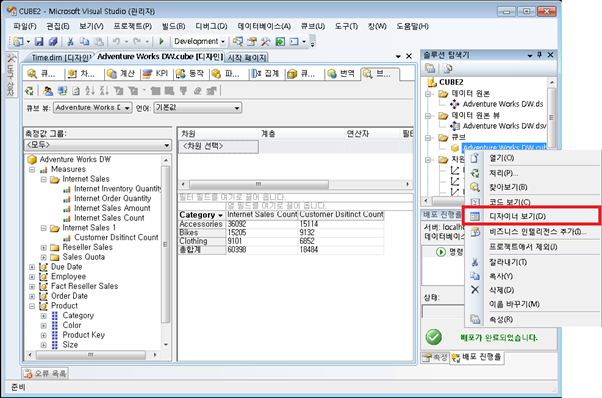Click the green deployment completed check icon
602x398 pixels.
coord(433,337)
